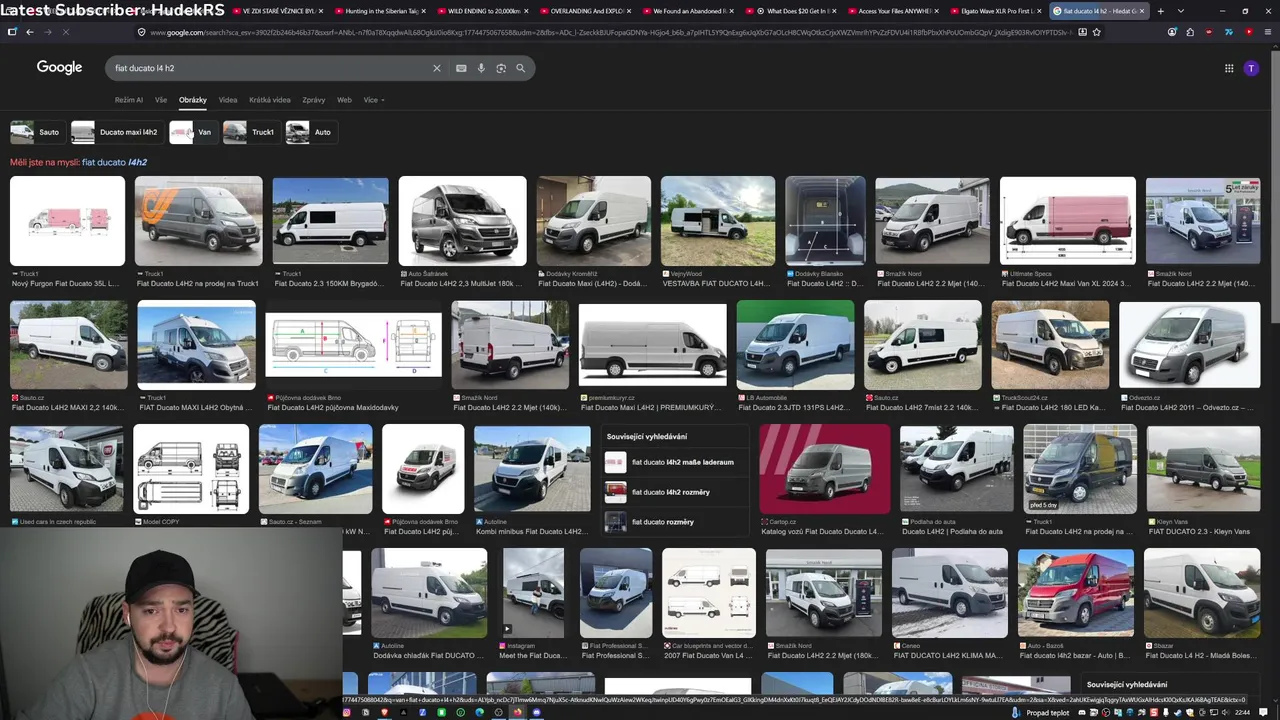
Task: Submit search with magnifying glass icon
Action: (520, 68)
